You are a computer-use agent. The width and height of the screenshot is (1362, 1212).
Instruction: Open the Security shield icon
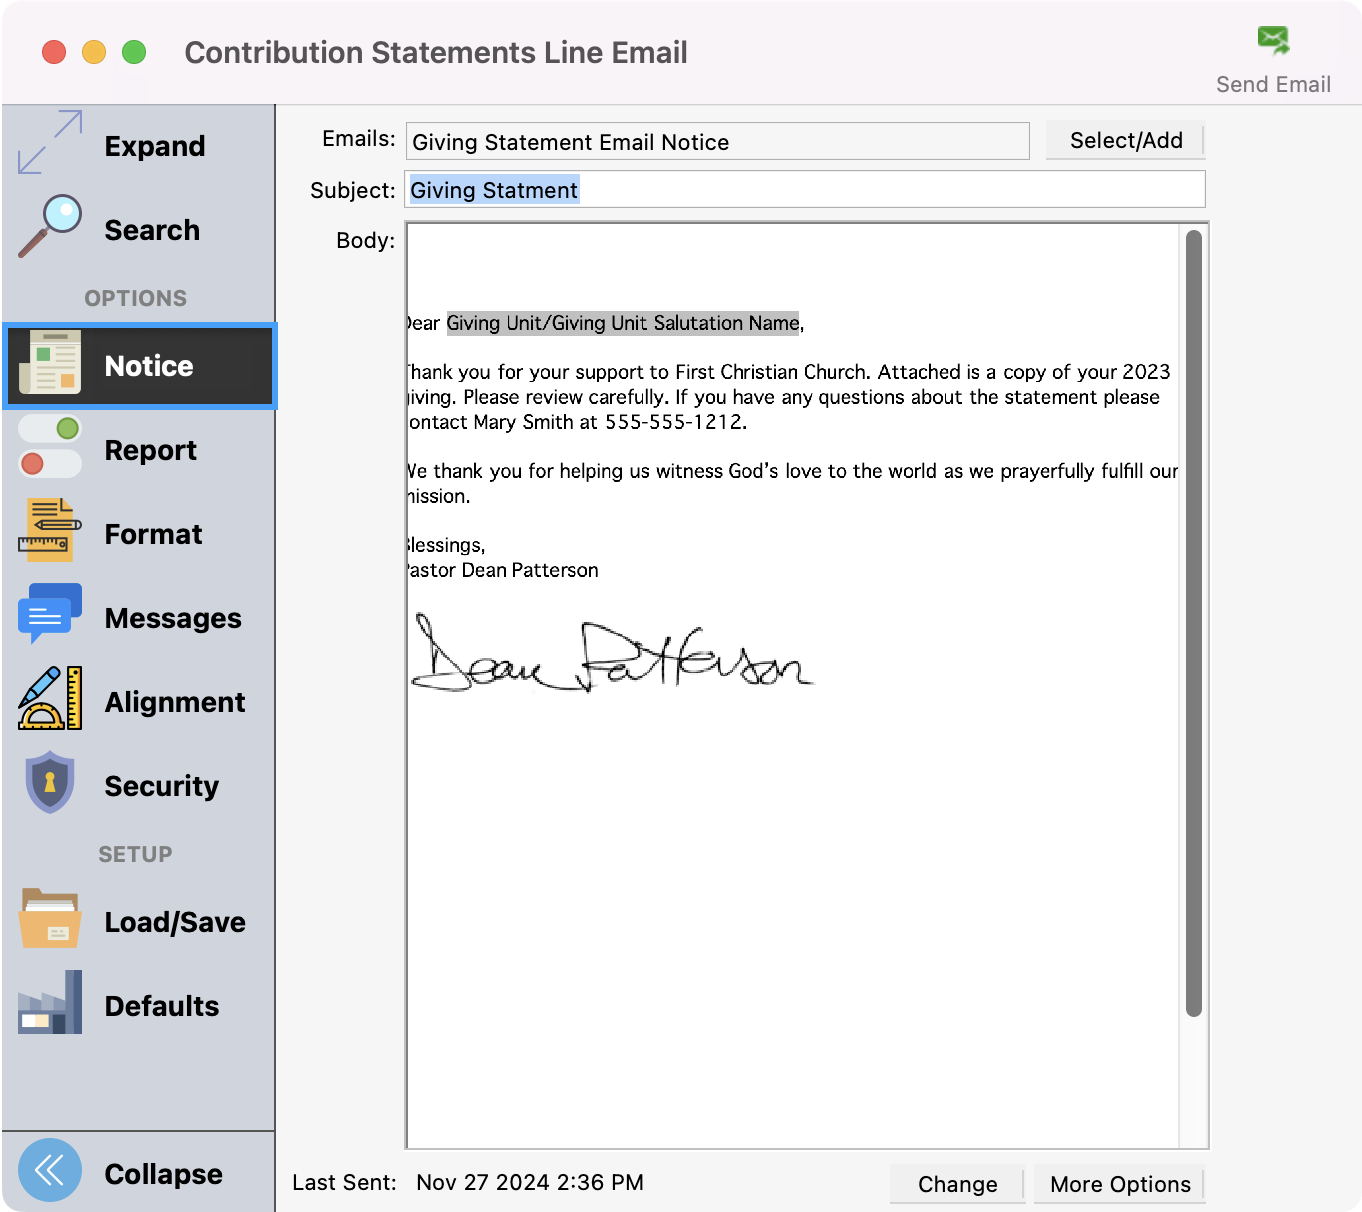tap(50, 783)
